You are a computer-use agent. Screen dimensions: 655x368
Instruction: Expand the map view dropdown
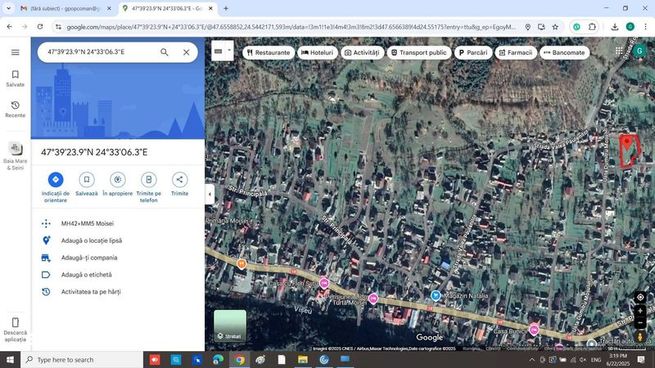point(222,51)
